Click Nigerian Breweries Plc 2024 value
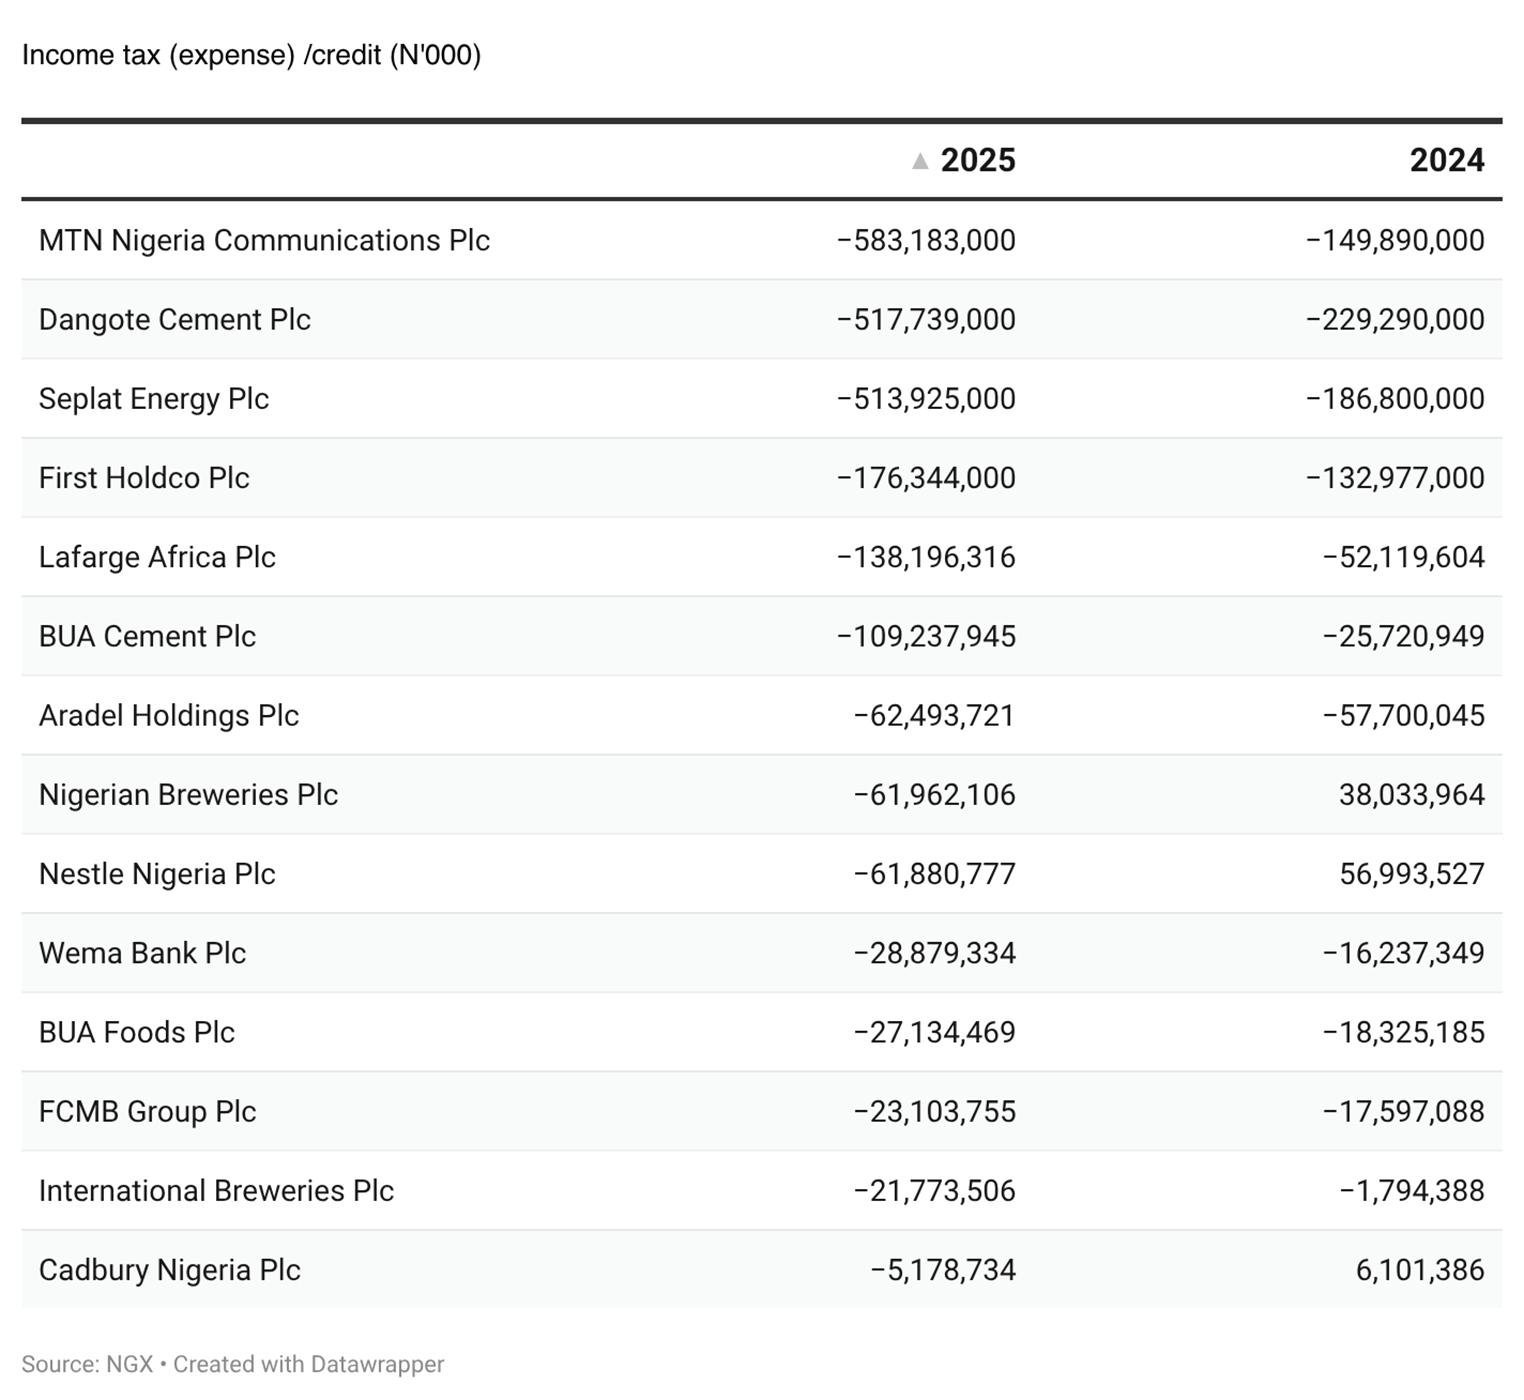Viewport: 1524px width, 1400px height. tap(1411, 795)
